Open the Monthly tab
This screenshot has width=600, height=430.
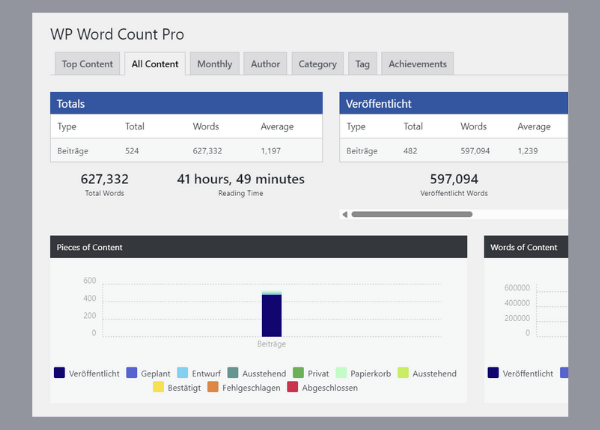[x=214, y=64]
